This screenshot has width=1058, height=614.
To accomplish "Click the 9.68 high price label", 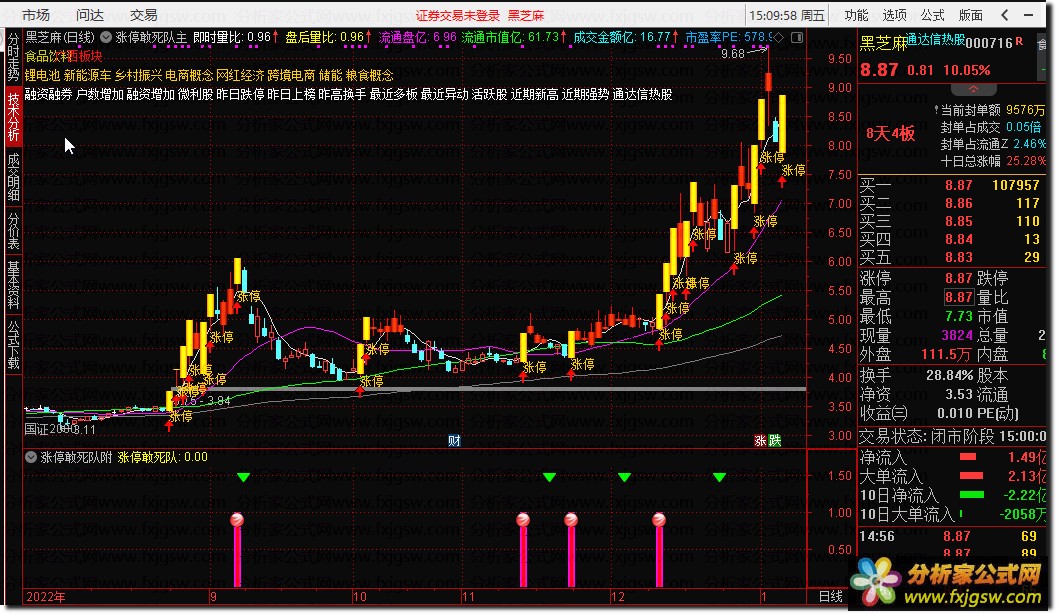I will (732, 54).
